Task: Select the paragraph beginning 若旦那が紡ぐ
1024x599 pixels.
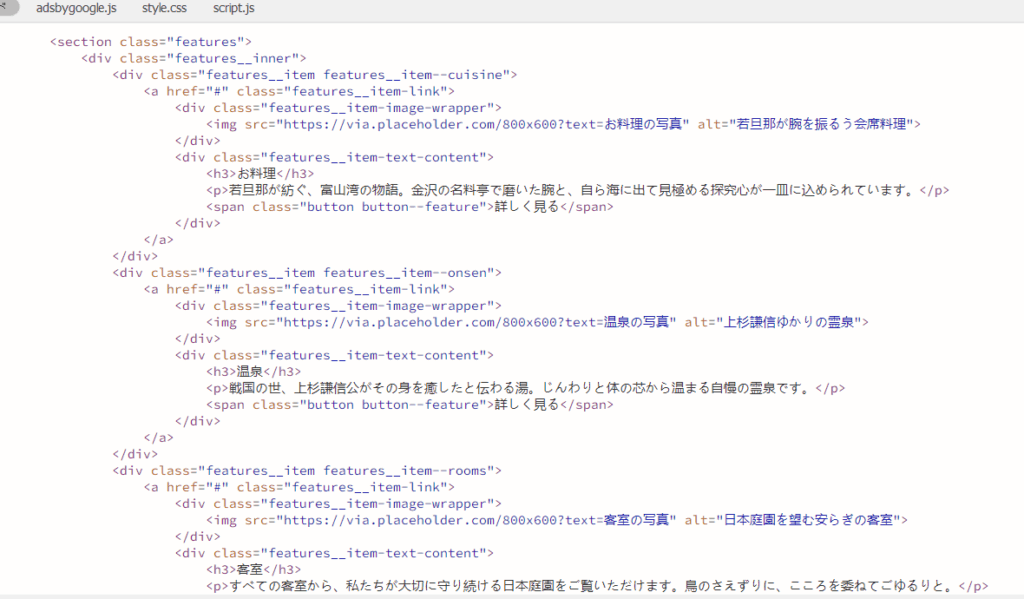Action: pyautogui.click(x=577, y=190)
